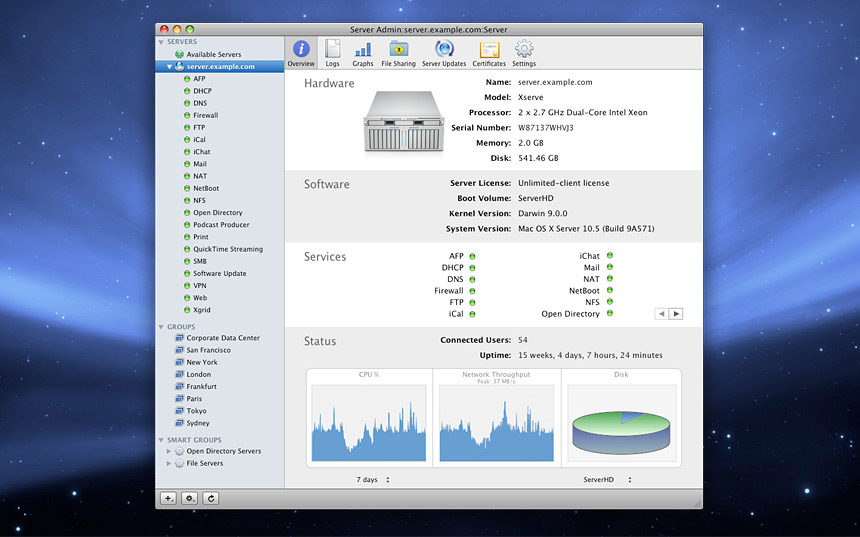Select the Firewall service in sidebar

point(206,115)
